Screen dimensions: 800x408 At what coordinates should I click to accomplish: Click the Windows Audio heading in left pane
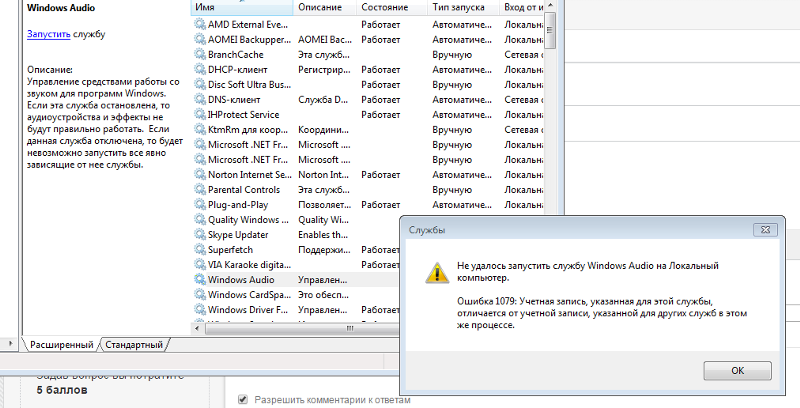click(61, 8)
